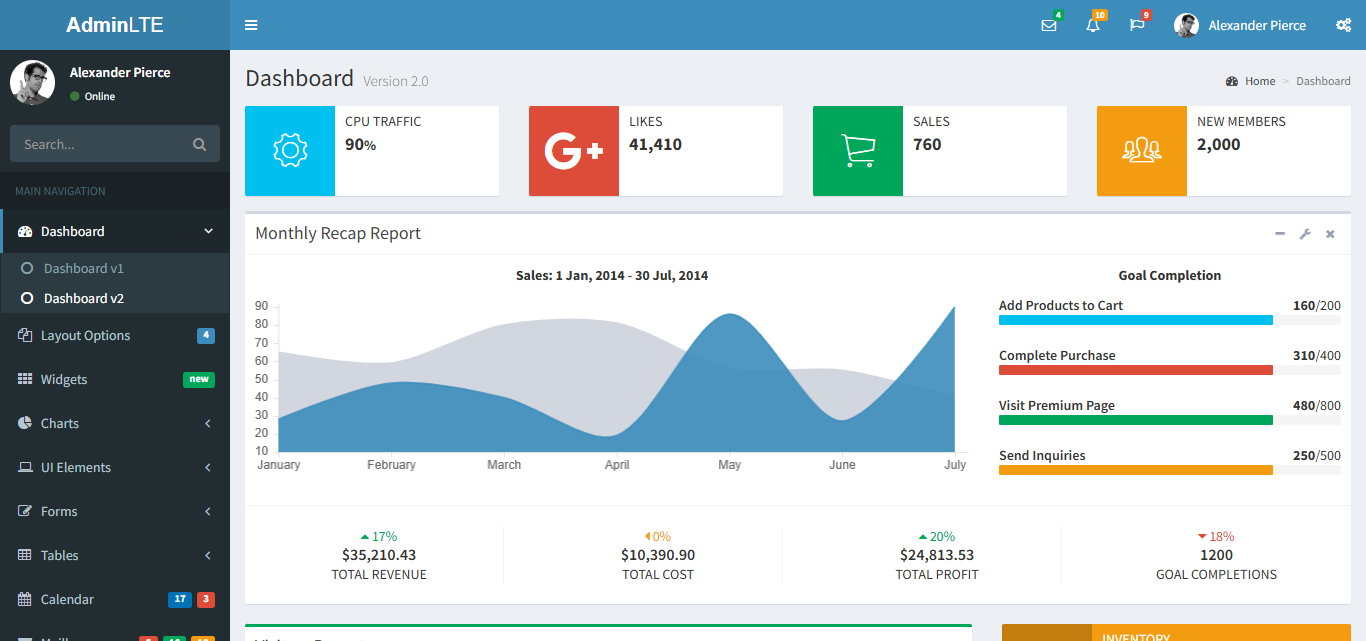Open the messages envelope icon in header

click(x=1048, y=26)
